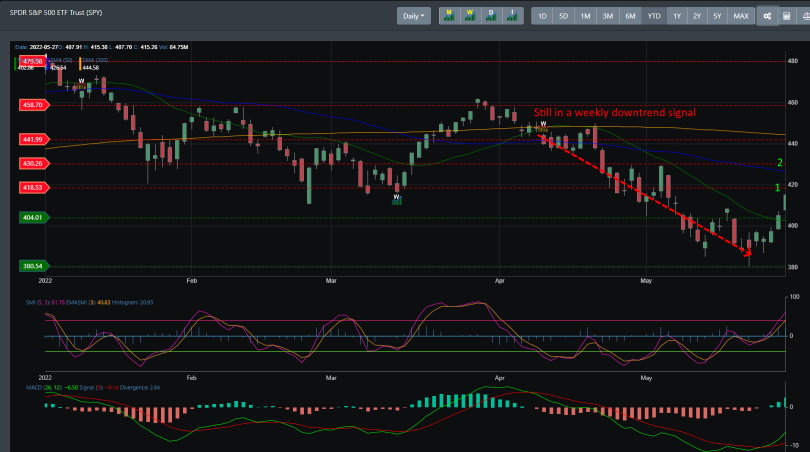810x452 pixels.
Task: Select the 1D time range
Action: (542, 16)
